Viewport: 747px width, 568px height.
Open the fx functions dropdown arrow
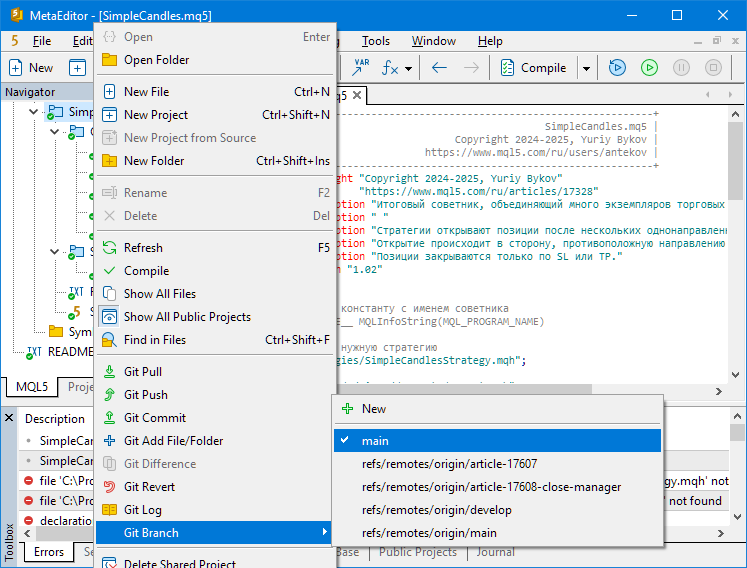click(408, 69)
